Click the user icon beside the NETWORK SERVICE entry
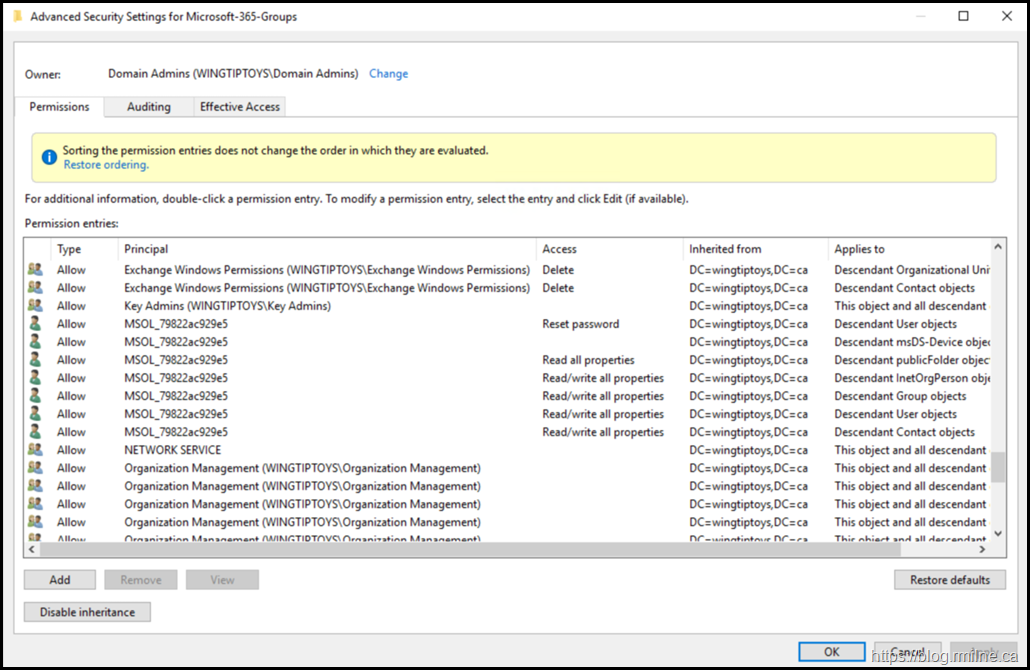The width and height of the screenshot is (1030, 670). pos(36,450)
